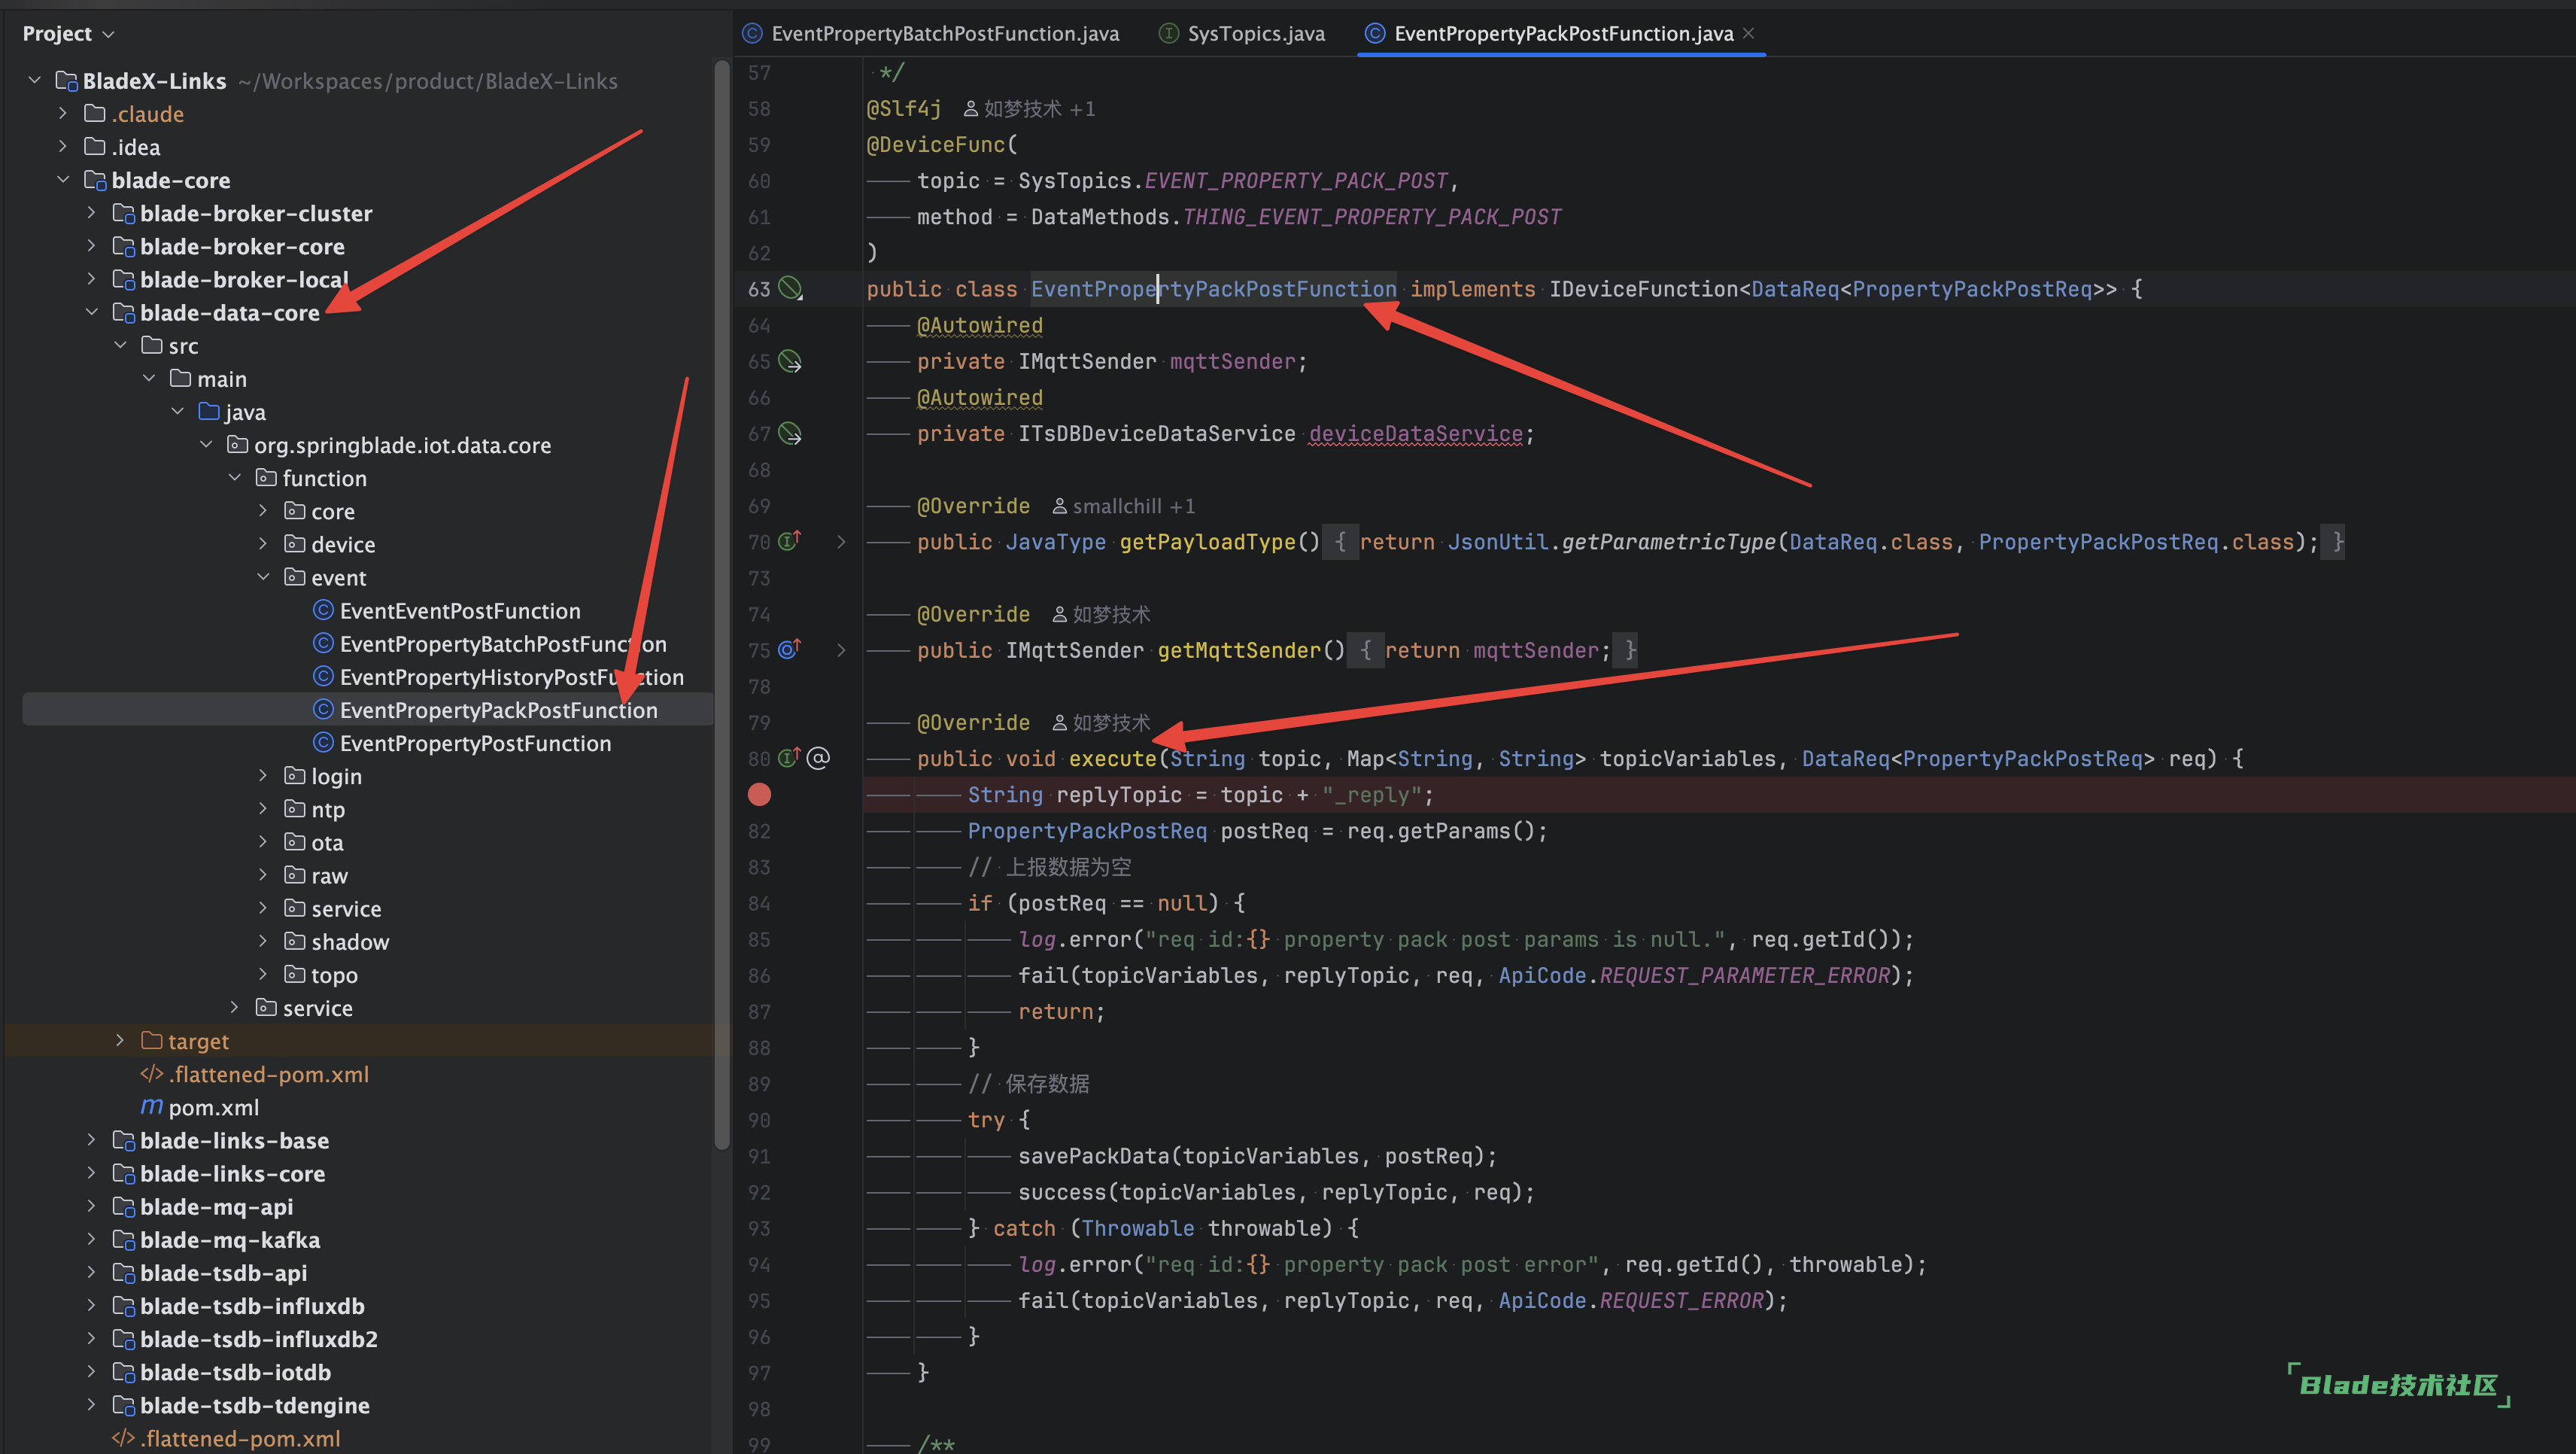Click the smallchill +1 author hint
The image size is (2576, 1454).
pos(1123,506)
